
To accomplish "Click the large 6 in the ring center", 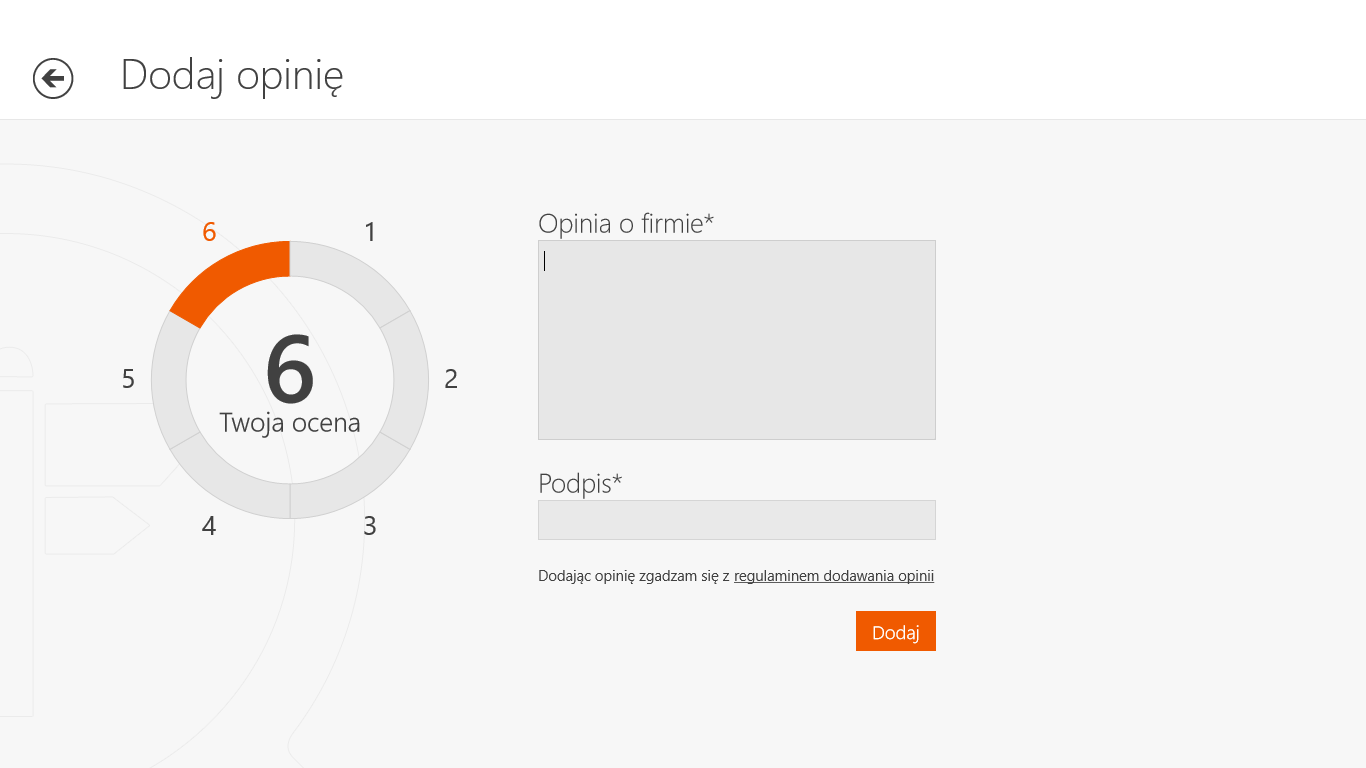I will [x=290, y=370].
